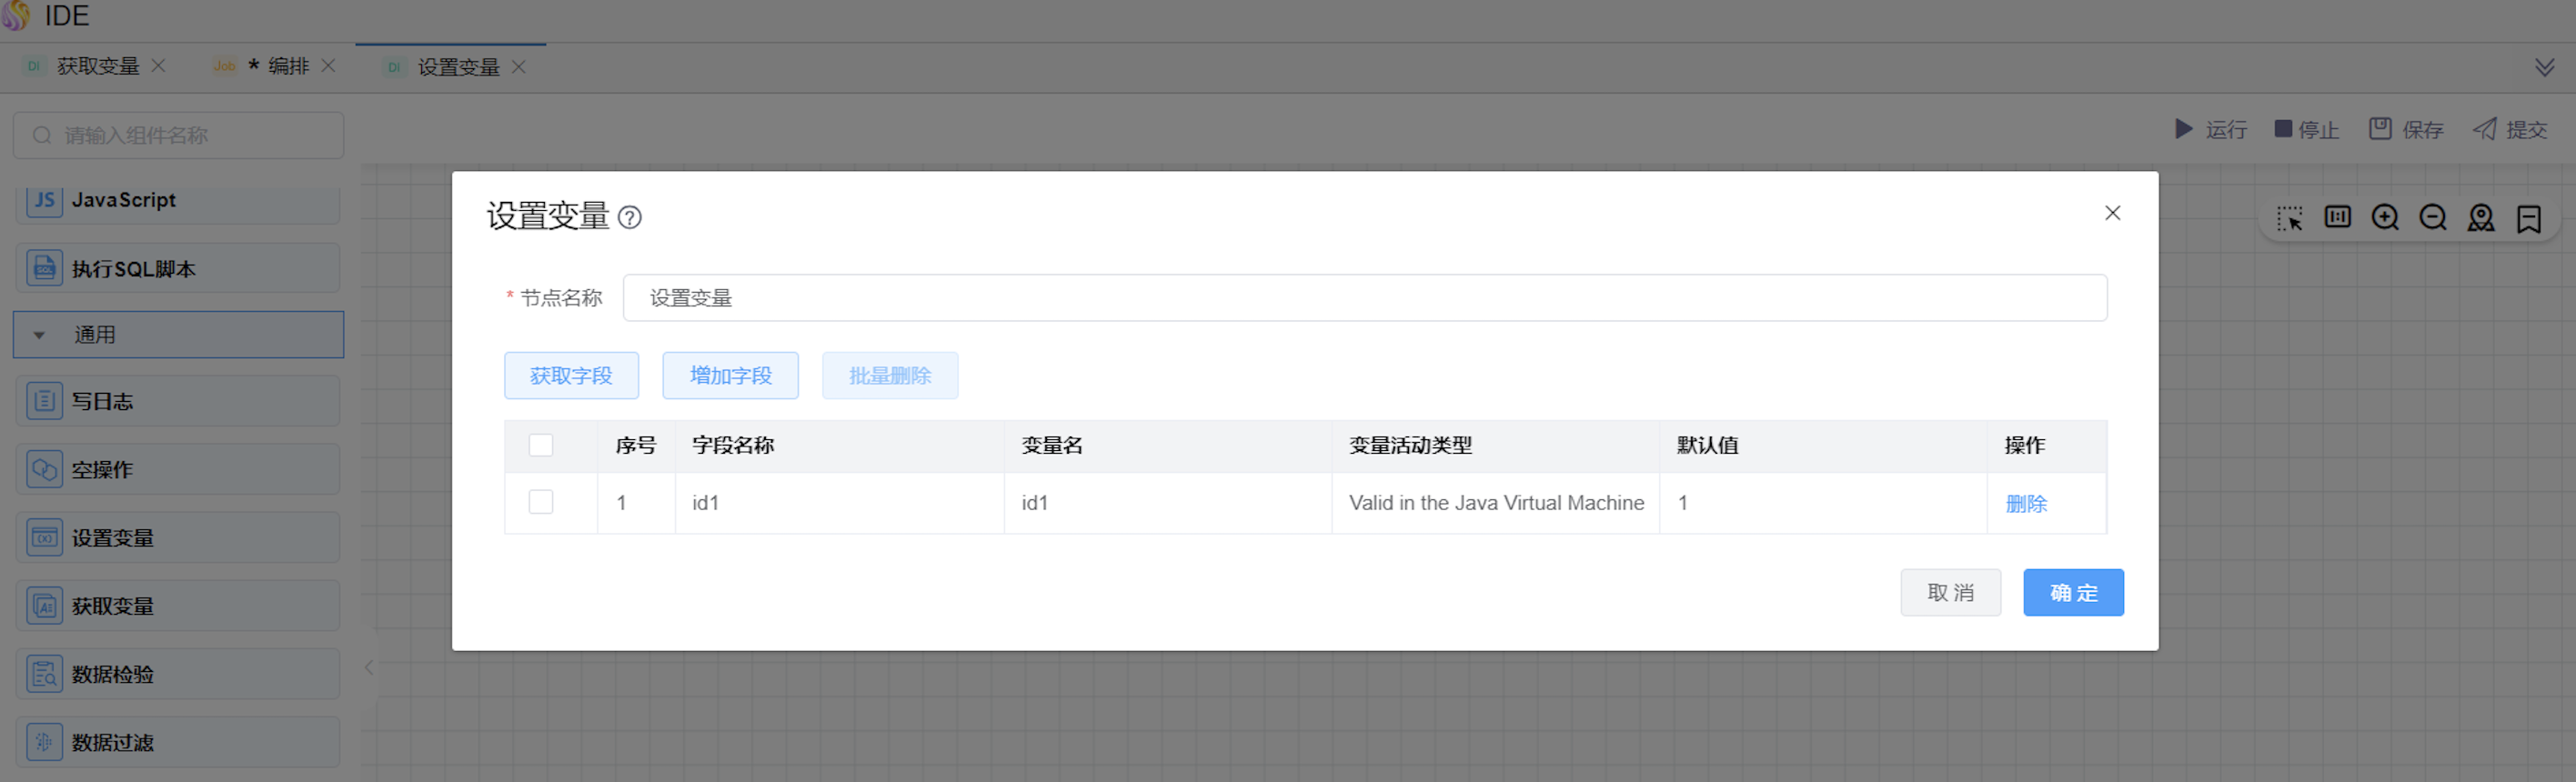This screenshot has height=782, width=2576.
Task: Click the 数据检验 component icon
Action: coord(44,674)
